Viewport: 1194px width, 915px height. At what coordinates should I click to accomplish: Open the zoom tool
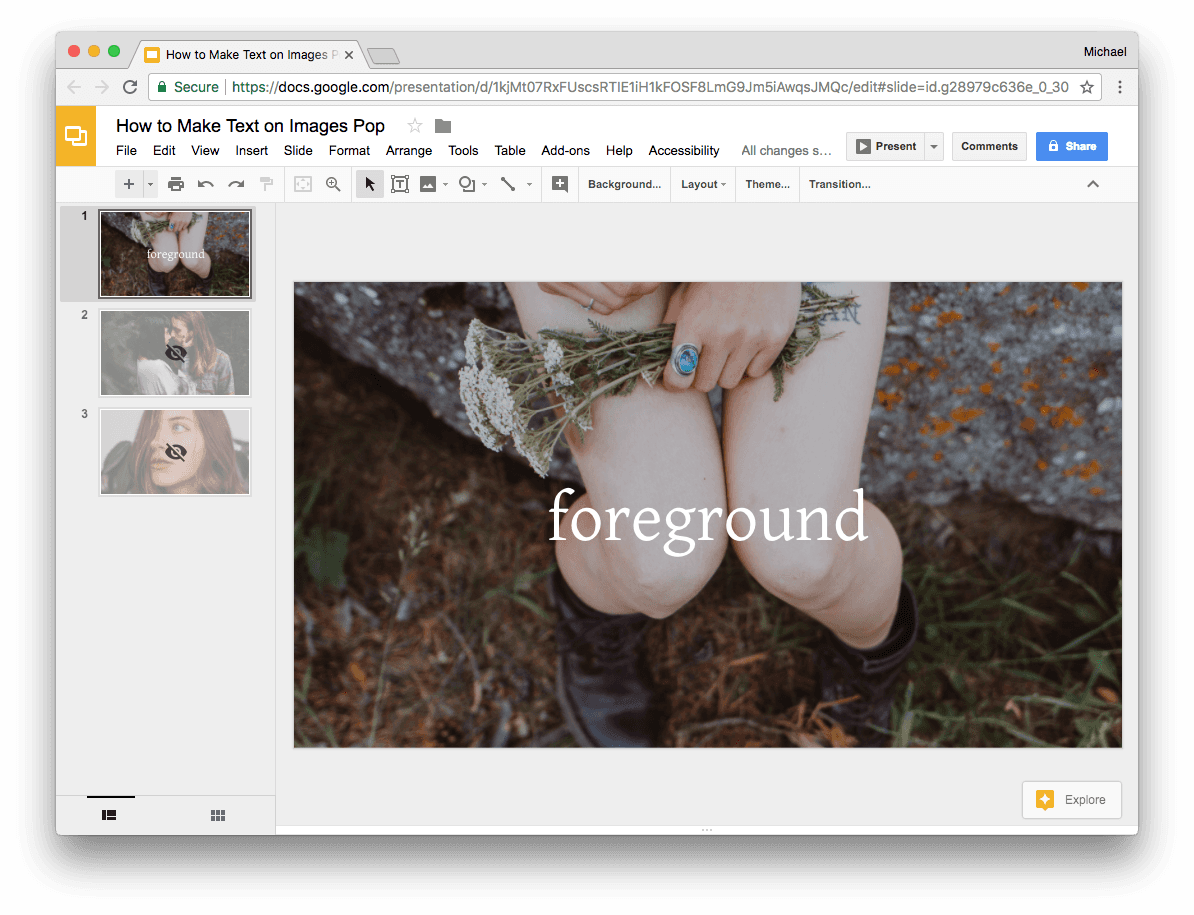333,184
